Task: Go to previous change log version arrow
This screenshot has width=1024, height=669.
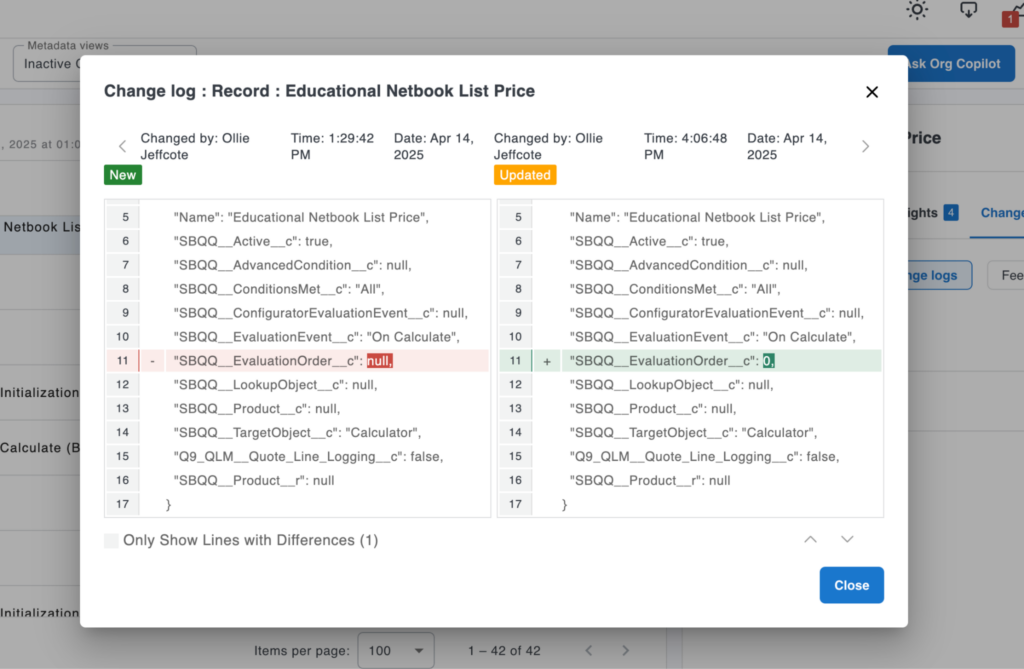Action: click(x=122, y=146)
